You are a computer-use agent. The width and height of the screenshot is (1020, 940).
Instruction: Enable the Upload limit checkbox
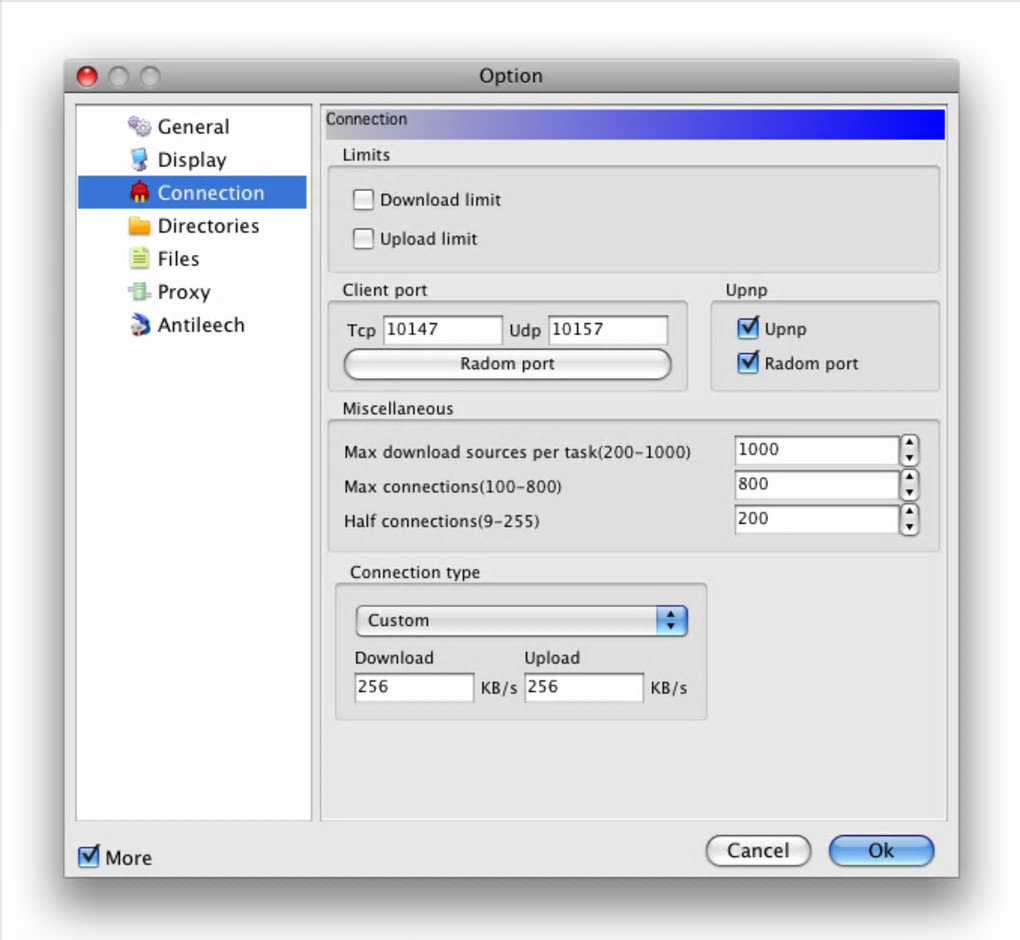363,238
